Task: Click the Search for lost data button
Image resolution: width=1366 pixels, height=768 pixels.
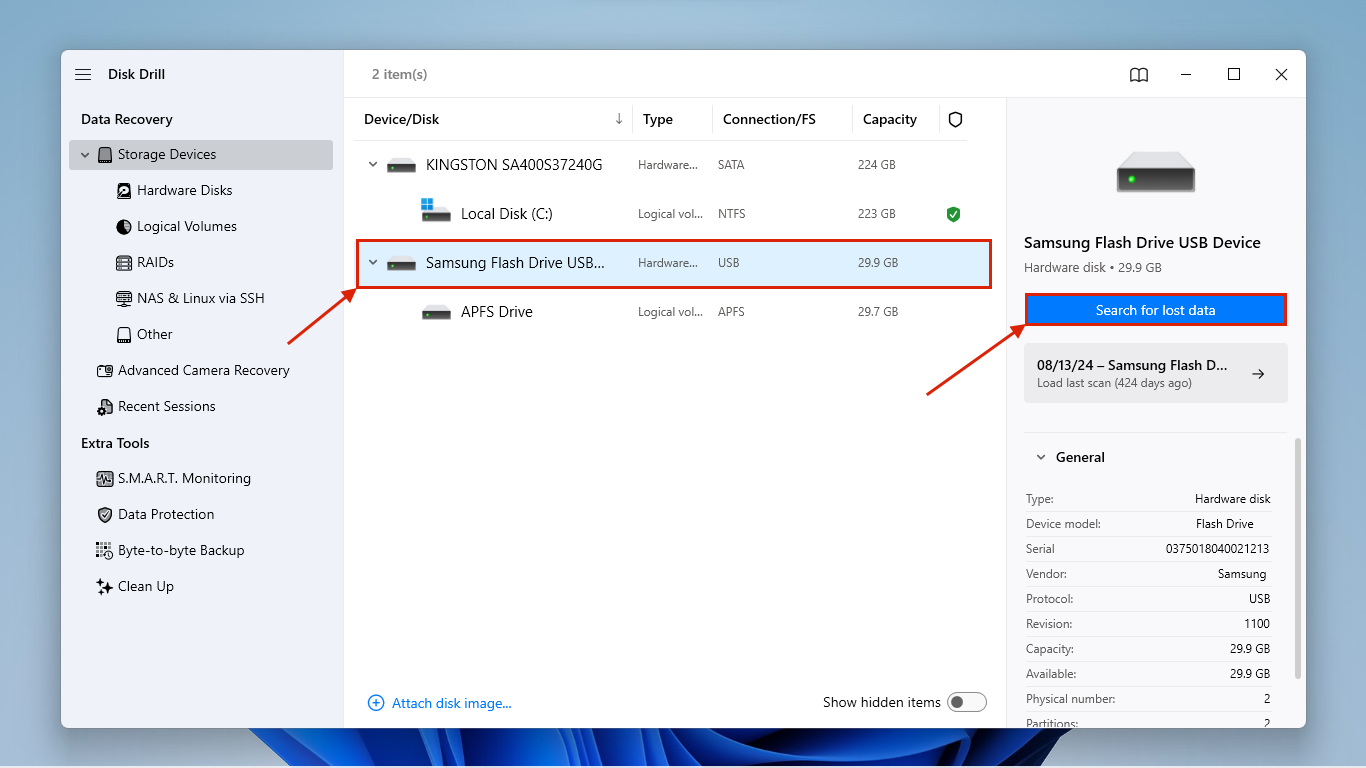Action: coord(1155,310)
